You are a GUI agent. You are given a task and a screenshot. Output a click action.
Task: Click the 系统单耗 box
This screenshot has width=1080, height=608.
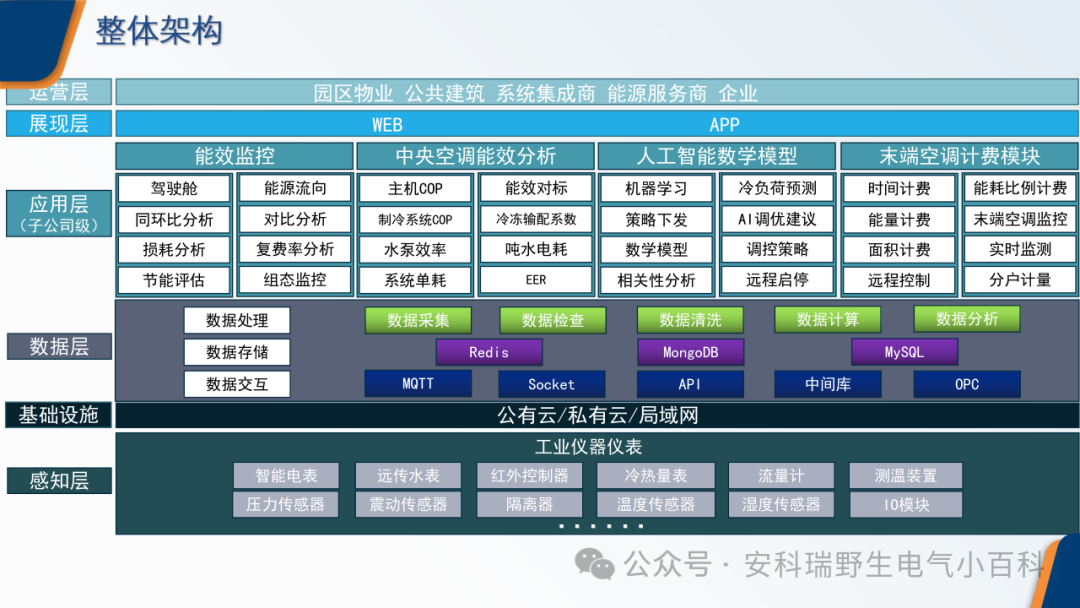click(415, 280)
